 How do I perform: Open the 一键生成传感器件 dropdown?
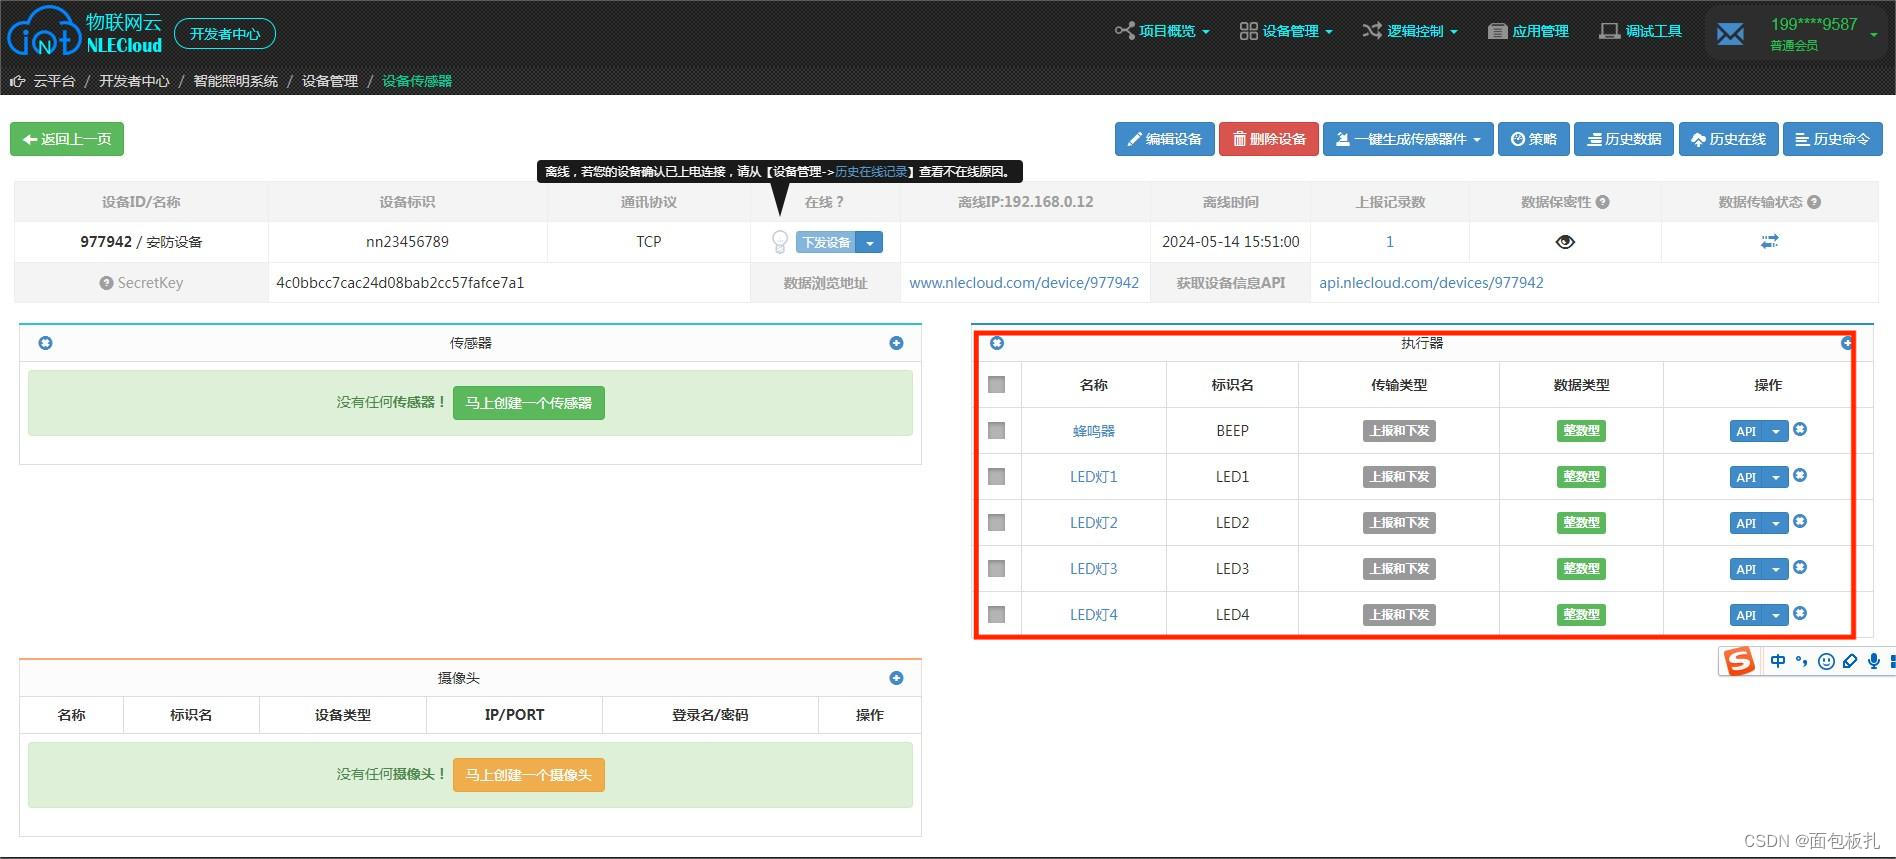1408,139
